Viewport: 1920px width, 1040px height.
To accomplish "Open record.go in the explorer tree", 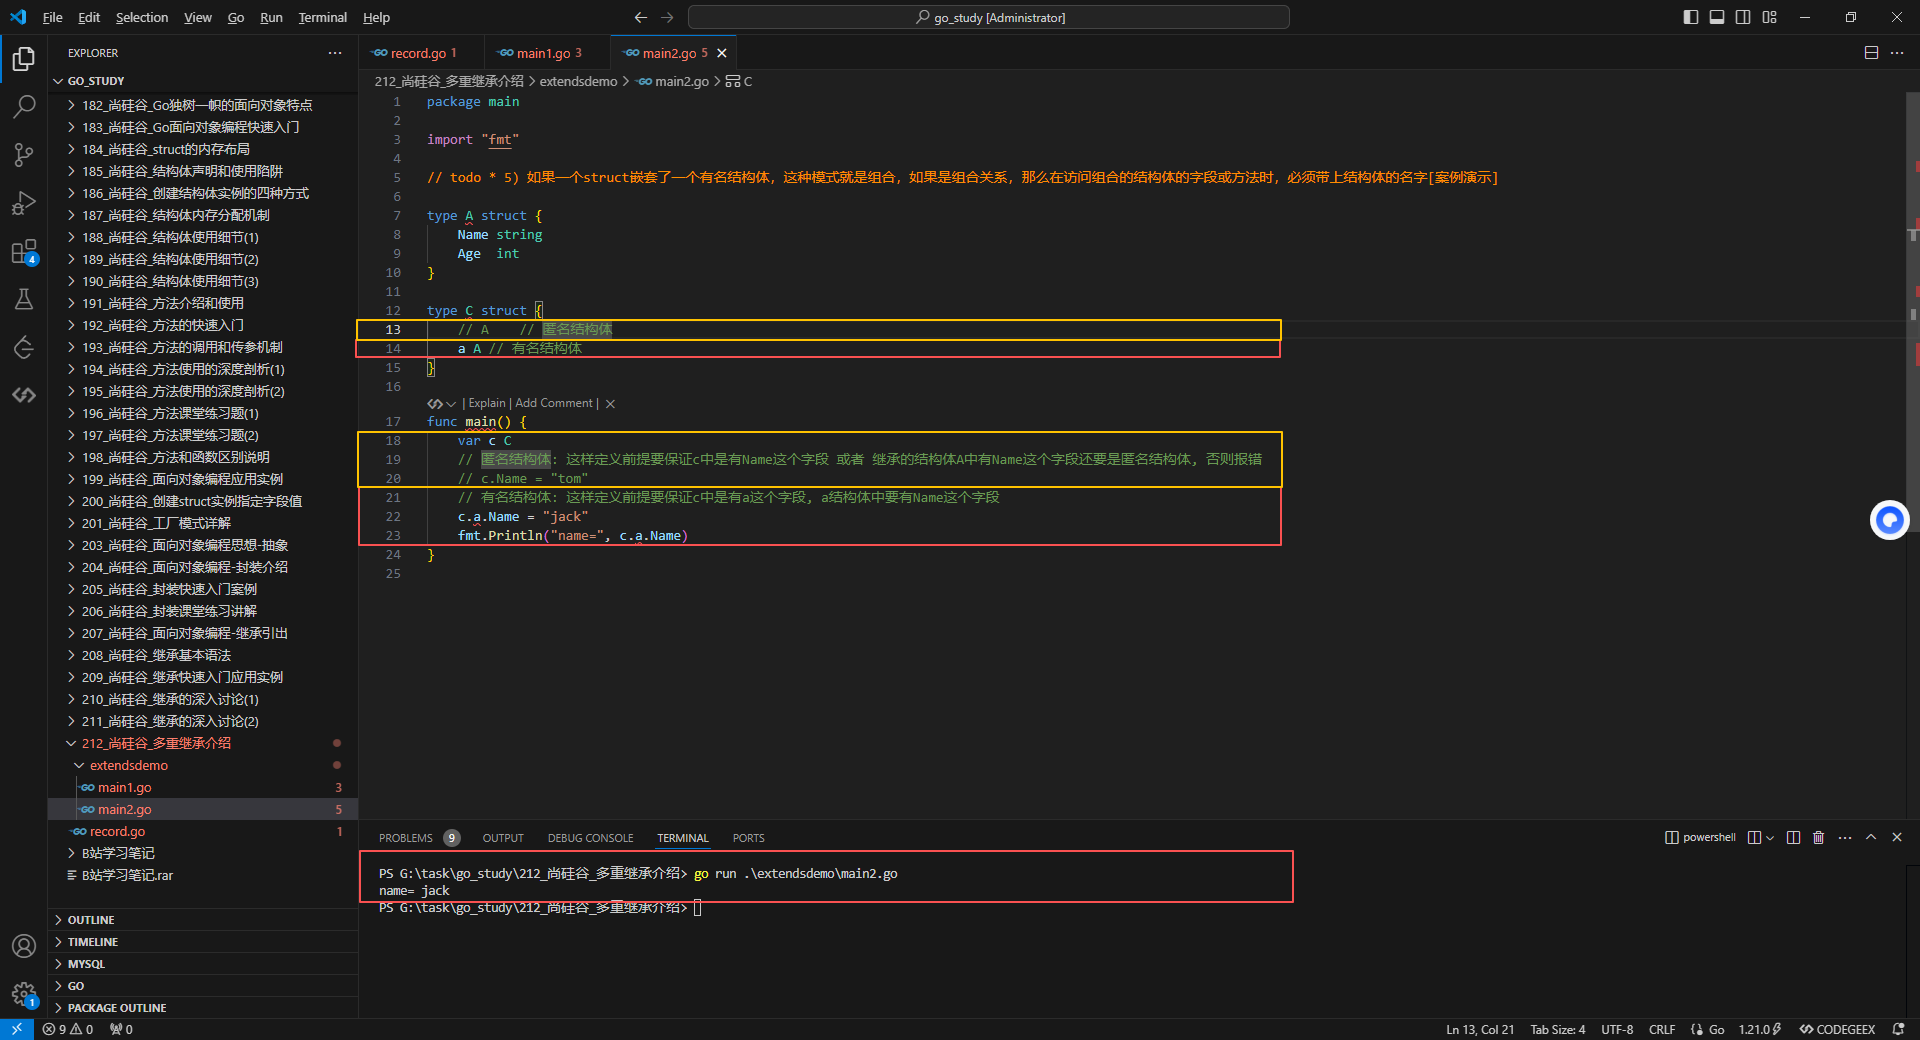I will click(x=203, y=831).
